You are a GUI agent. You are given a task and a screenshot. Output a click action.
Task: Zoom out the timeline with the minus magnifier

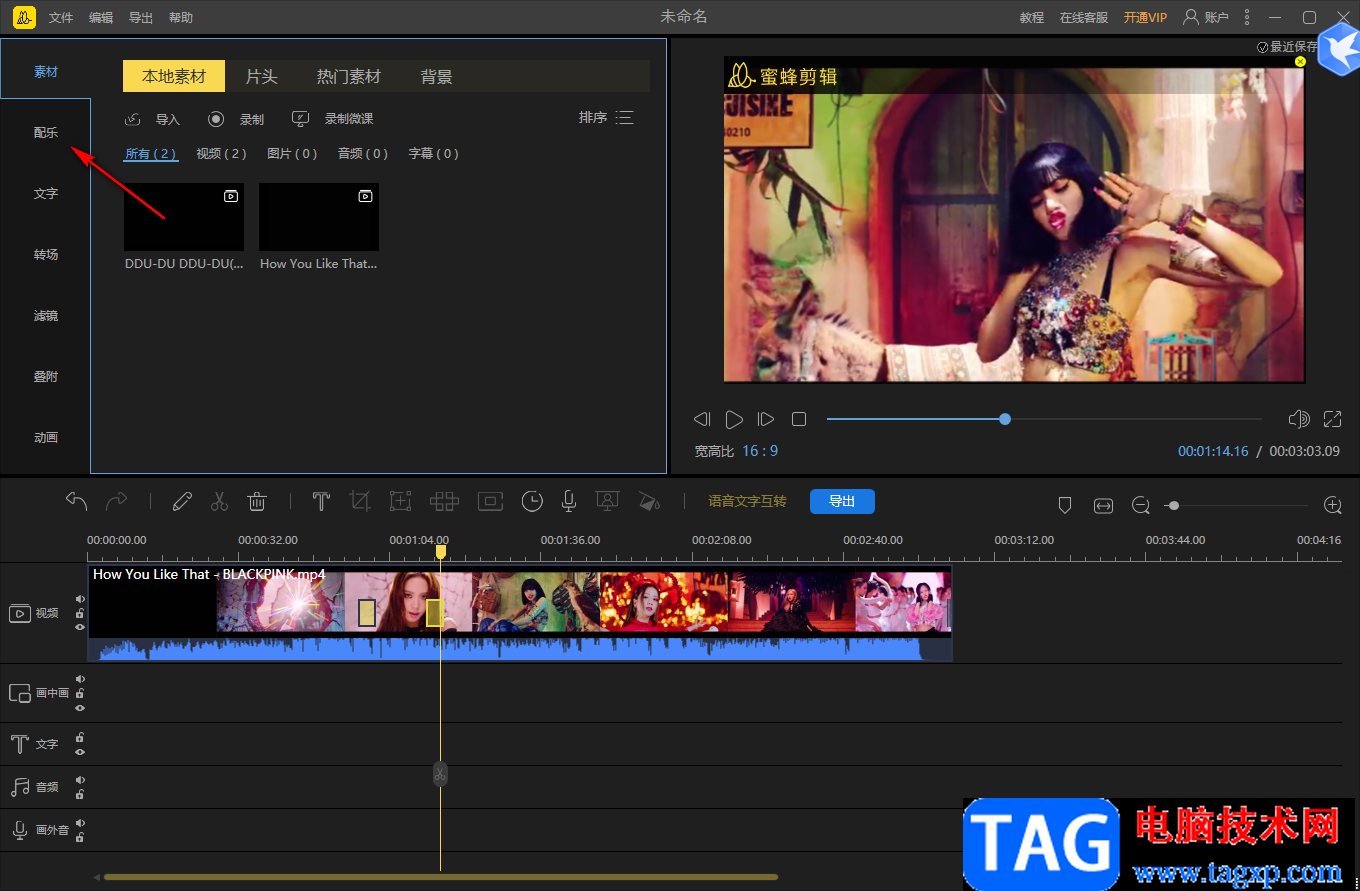pyautogui.click(x=1141, y=506)
